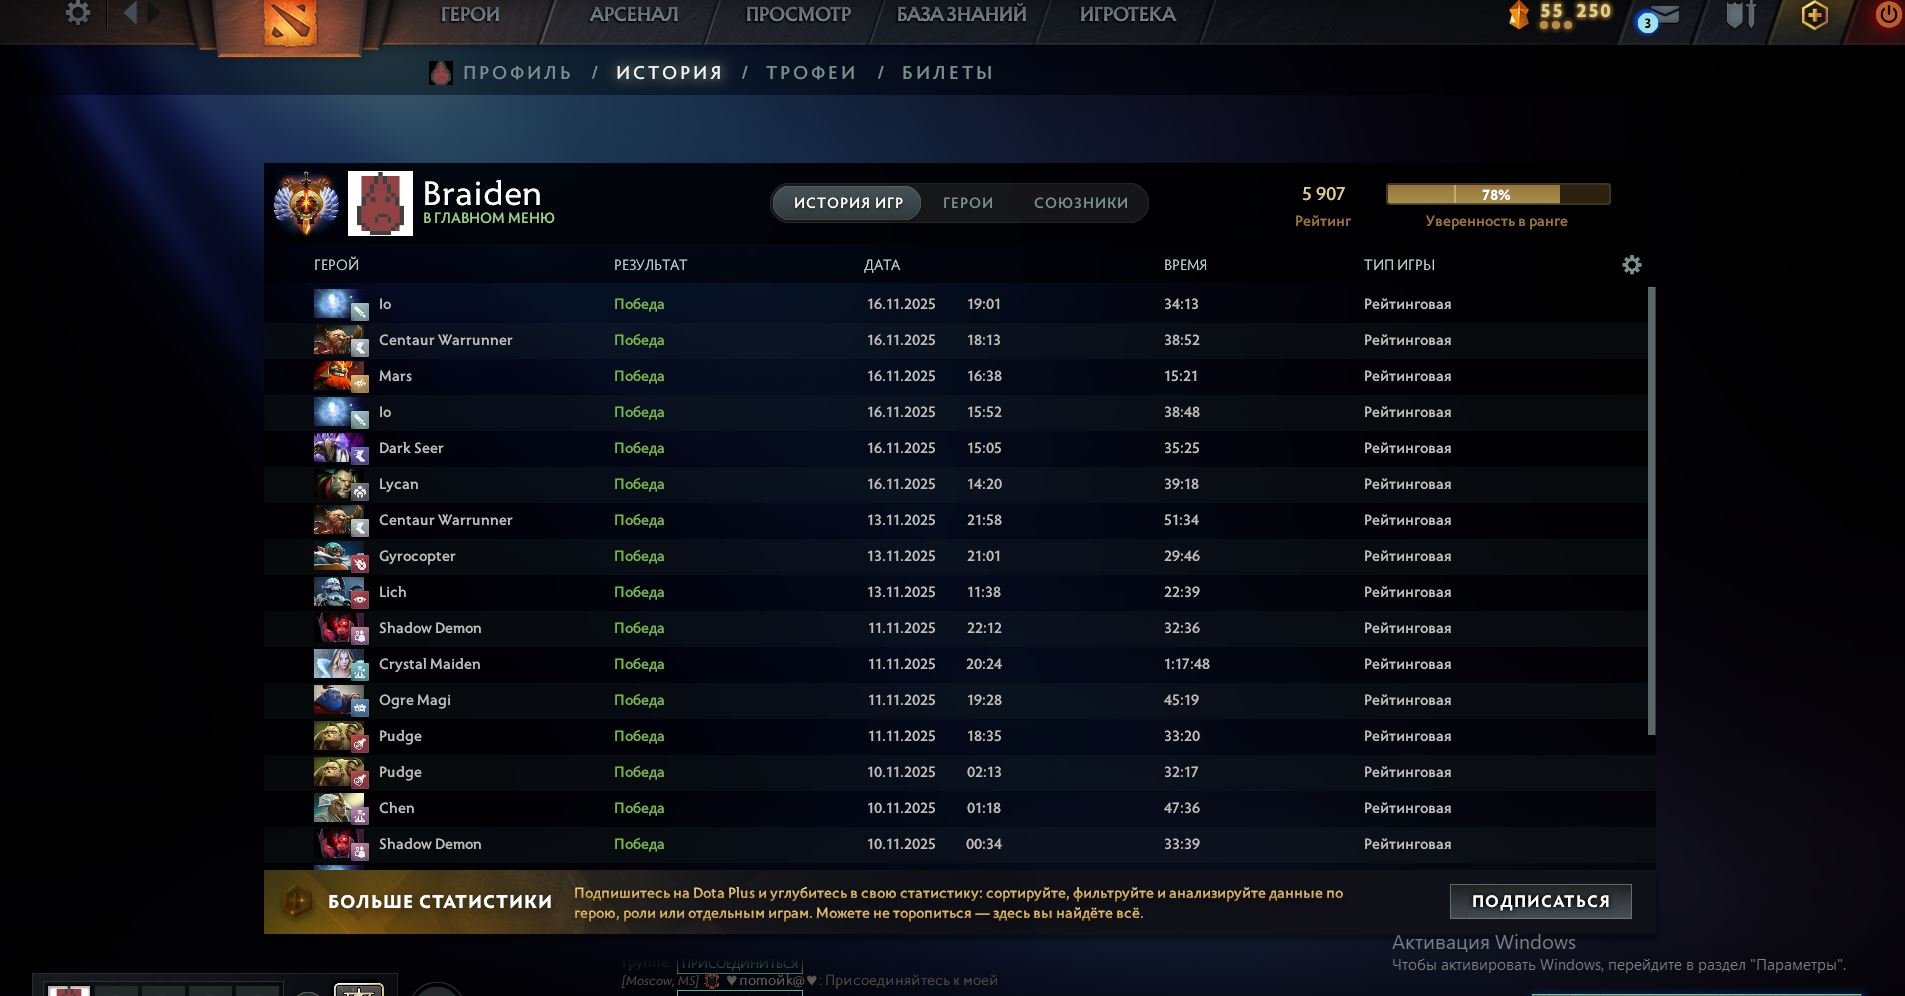Open the ГЕРОИ top menu
1905x996 pixels.
coord(469,15)
